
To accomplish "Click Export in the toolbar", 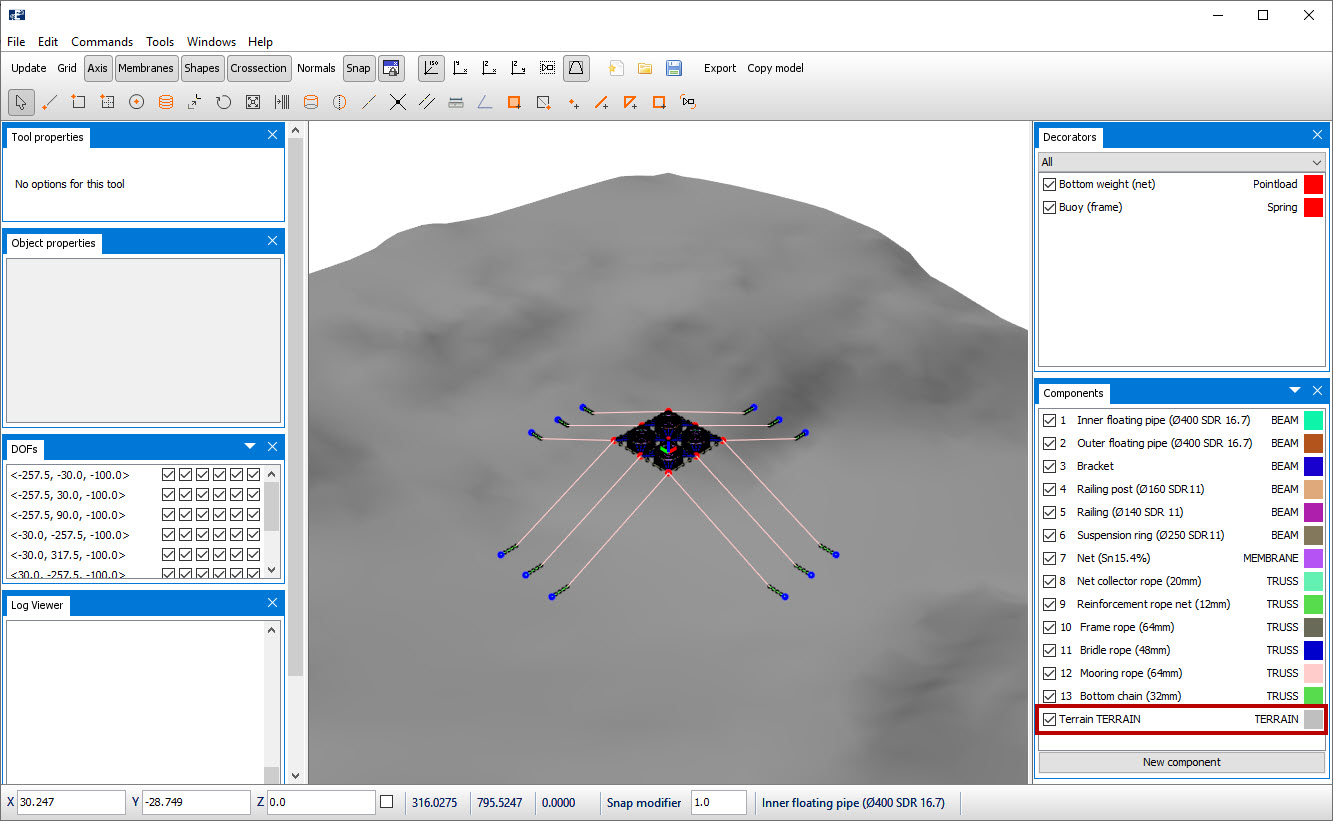I will click(x=720, y=68).
